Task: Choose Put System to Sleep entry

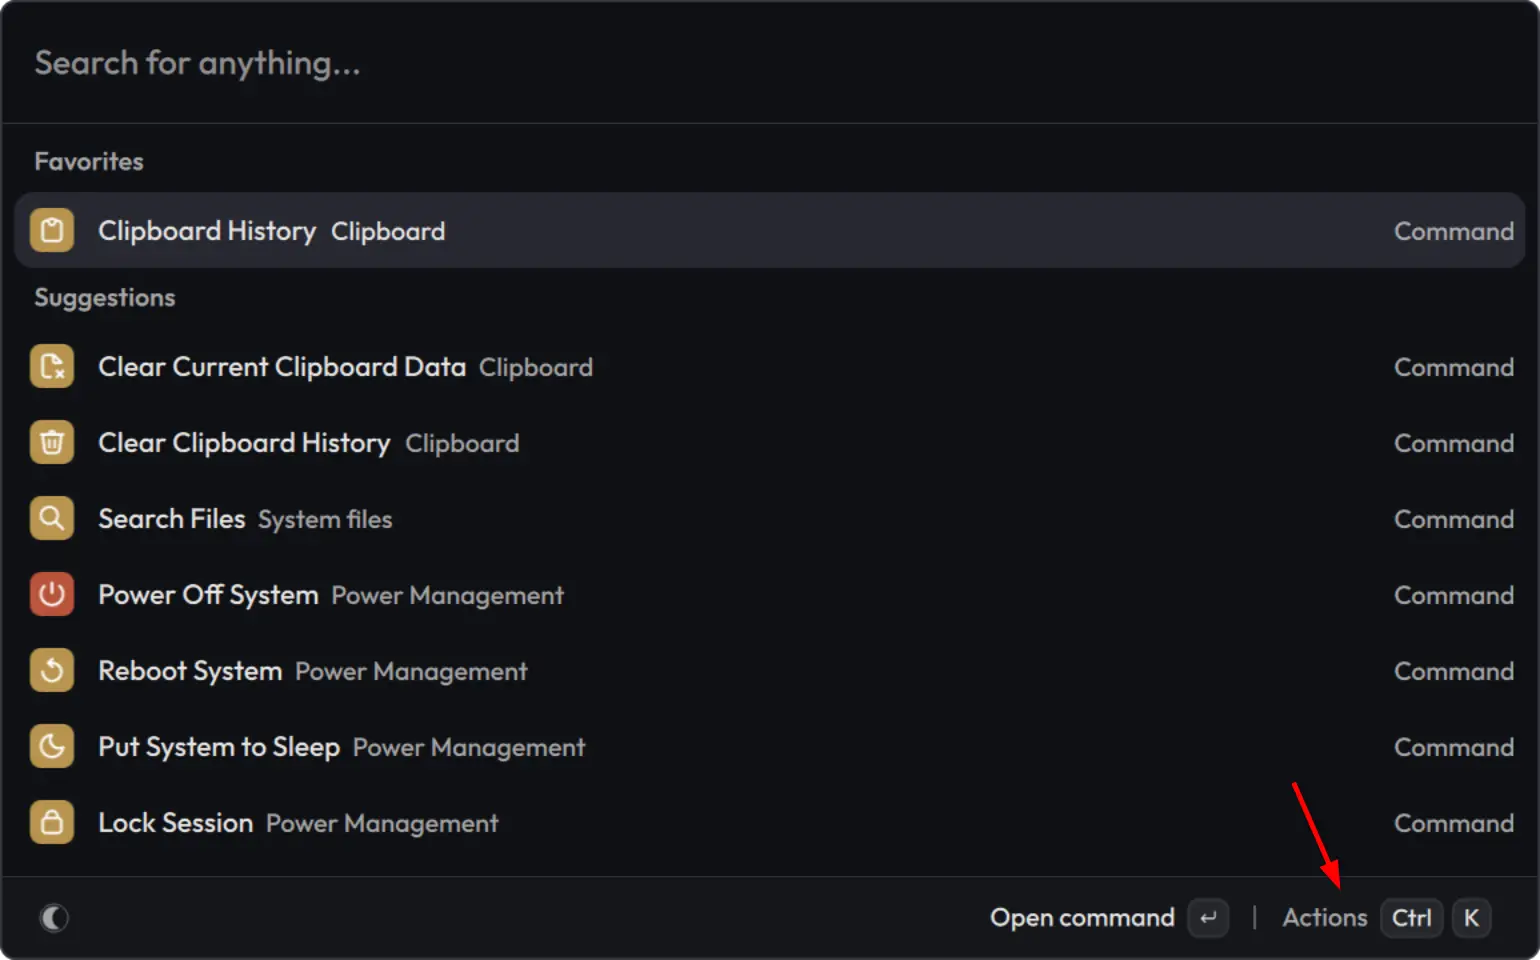Action: click(x=770, y=747)
